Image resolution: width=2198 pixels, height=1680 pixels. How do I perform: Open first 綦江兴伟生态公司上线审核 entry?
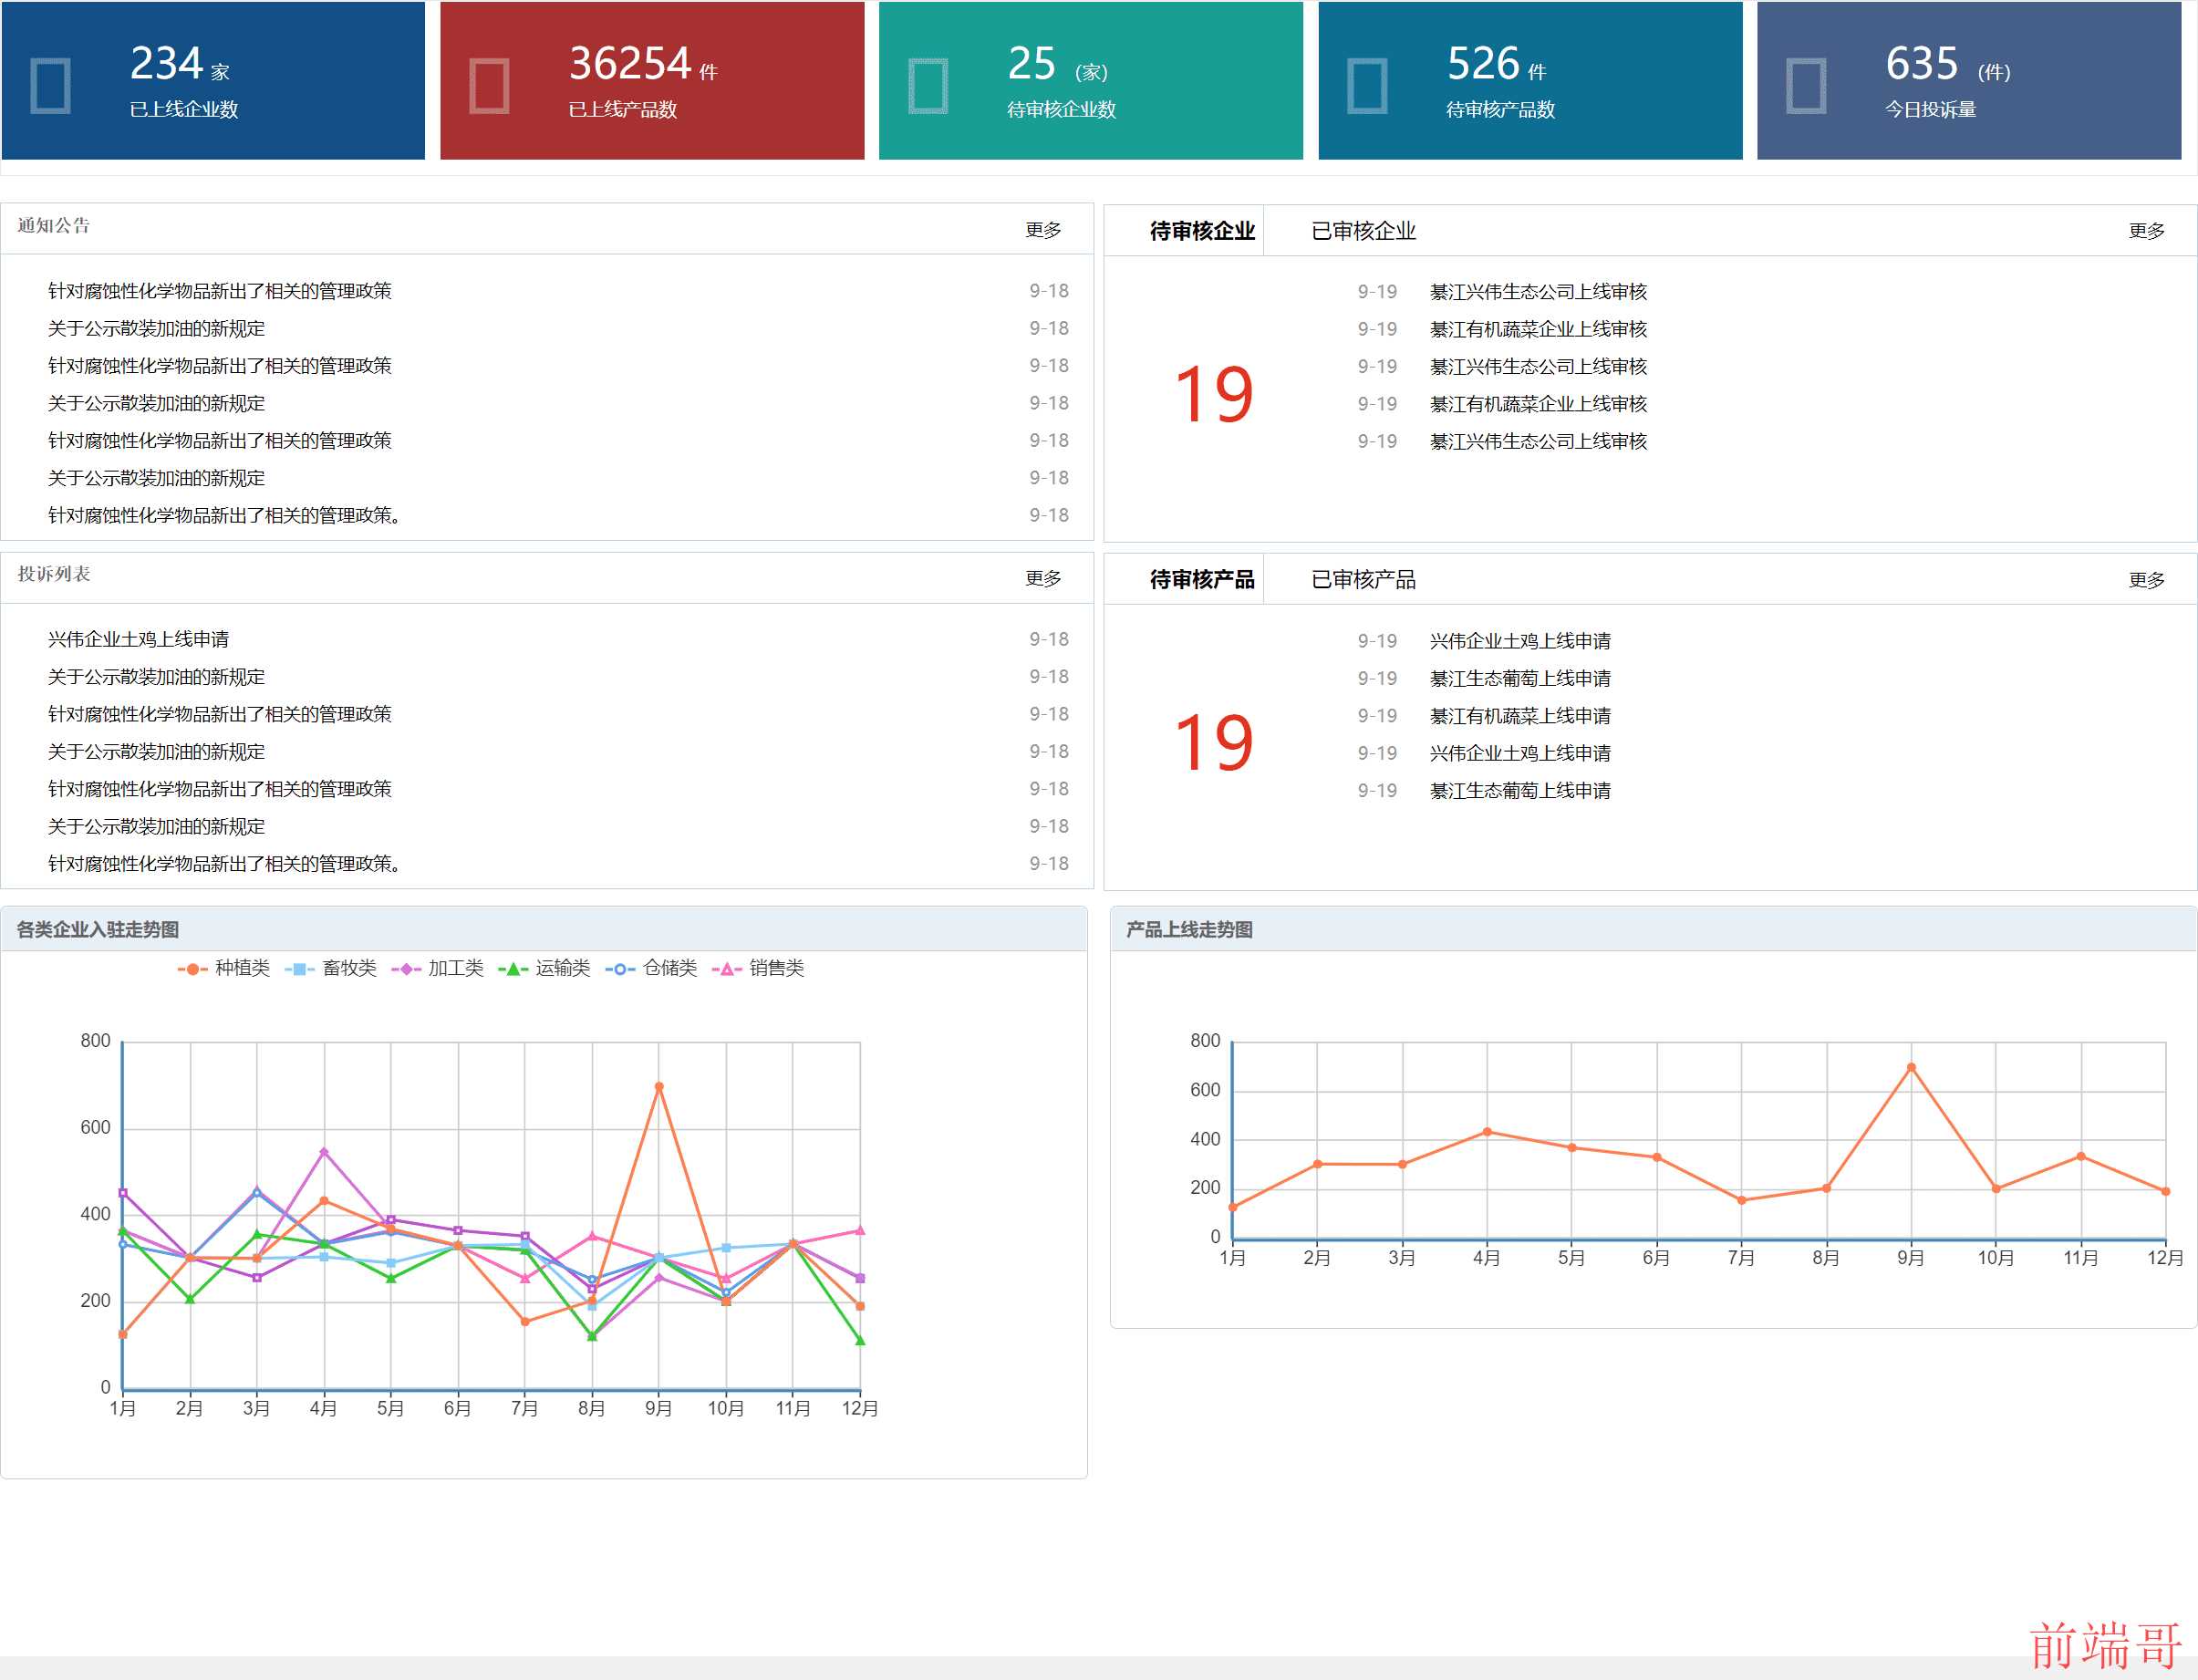pos(1538,292)
